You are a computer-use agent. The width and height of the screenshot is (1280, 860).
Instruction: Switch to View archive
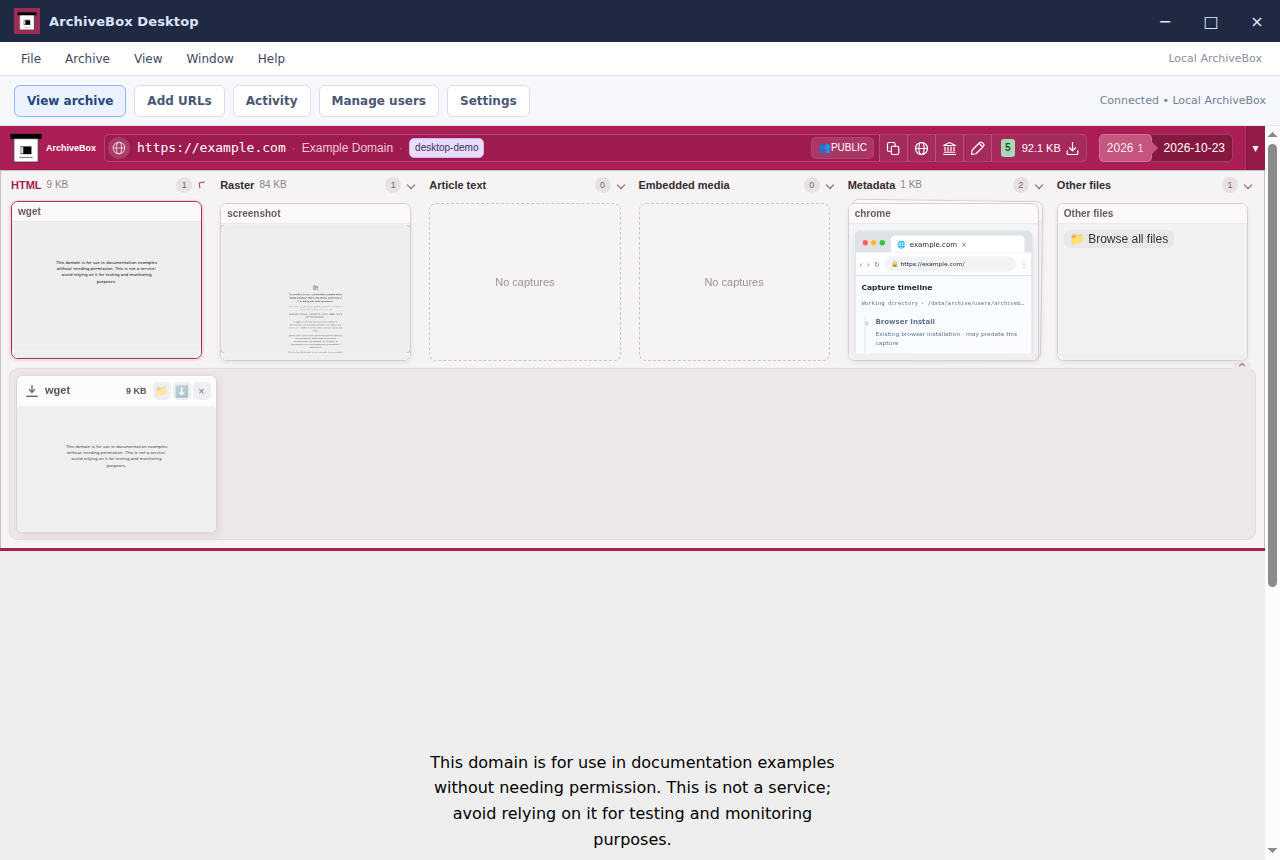pyautogui.click(x=70, y=101)
